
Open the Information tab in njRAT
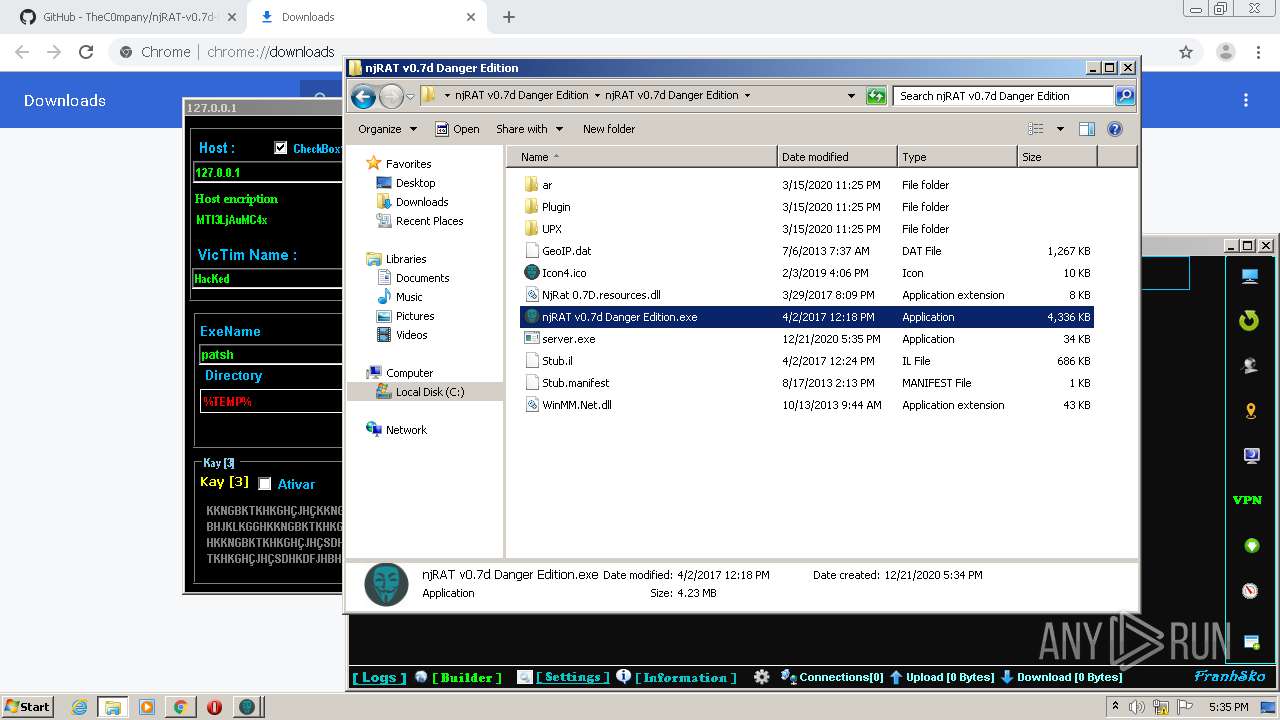click(x=685, y=677)
